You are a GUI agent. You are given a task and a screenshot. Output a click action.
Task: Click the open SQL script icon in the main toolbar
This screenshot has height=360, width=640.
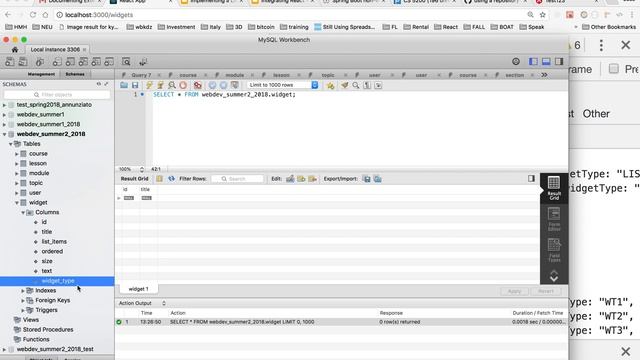point(23,62)
